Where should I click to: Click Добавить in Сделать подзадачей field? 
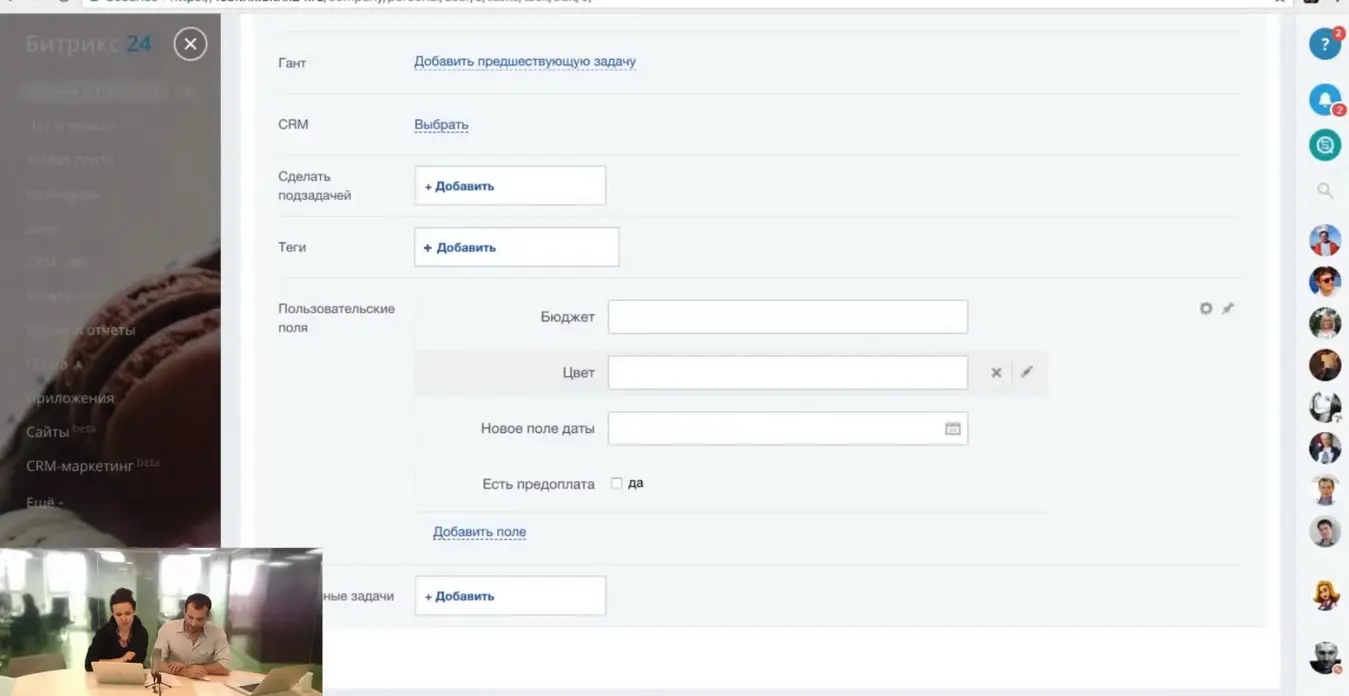coord(460,186)
